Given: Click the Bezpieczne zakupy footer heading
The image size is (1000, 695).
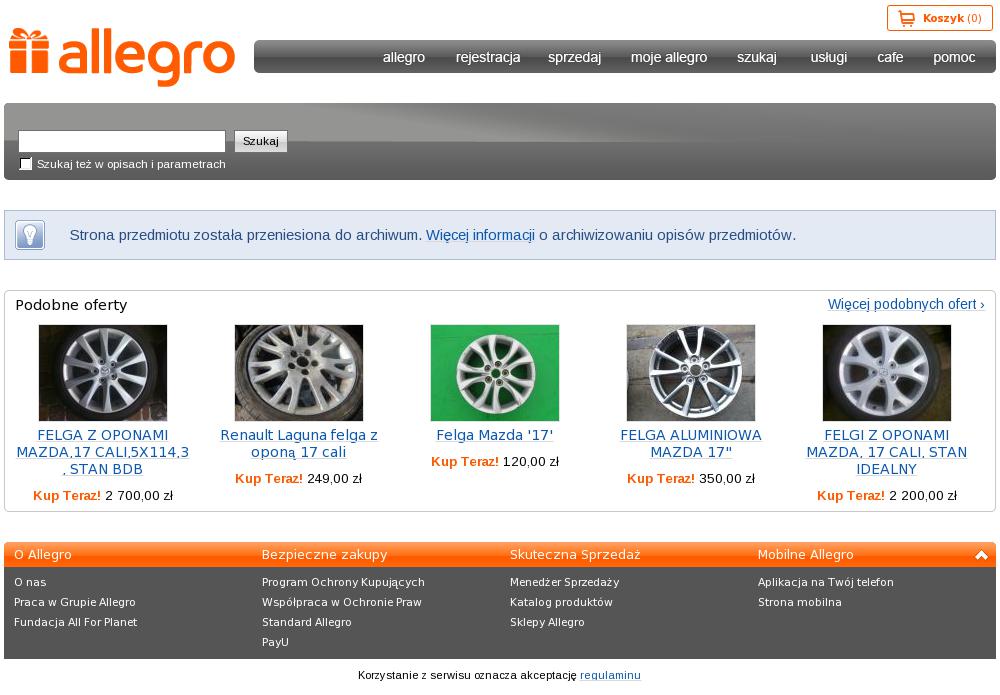Looking at the screenshot, I should (325, 555).
